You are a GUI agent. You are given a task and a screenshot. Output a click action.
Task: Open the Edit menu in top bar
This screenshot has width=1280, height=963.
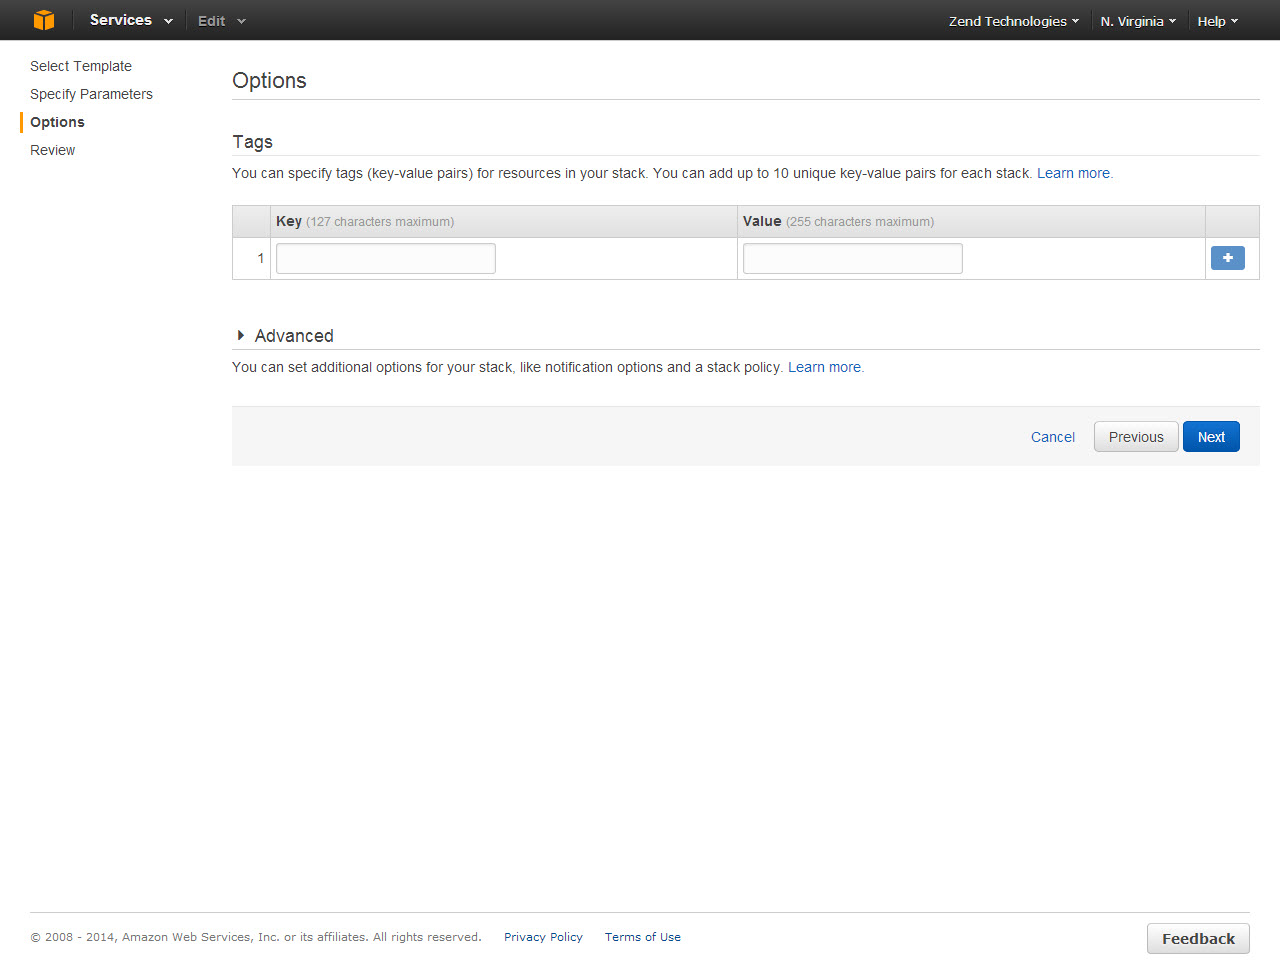click(221, 21)
